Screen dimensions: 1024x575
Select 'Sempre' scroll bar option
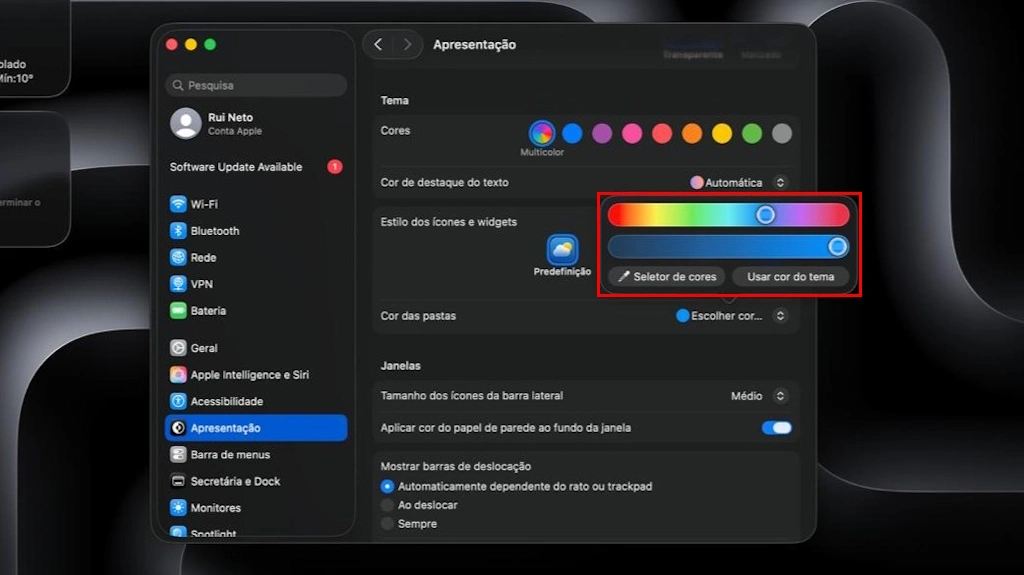388,524
